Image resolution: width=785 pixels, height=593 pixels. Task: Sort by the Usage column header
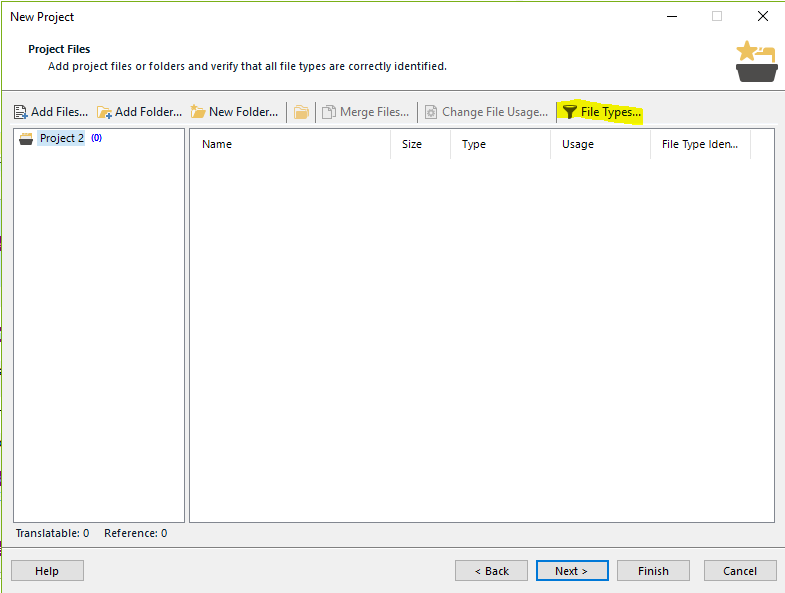601,144
